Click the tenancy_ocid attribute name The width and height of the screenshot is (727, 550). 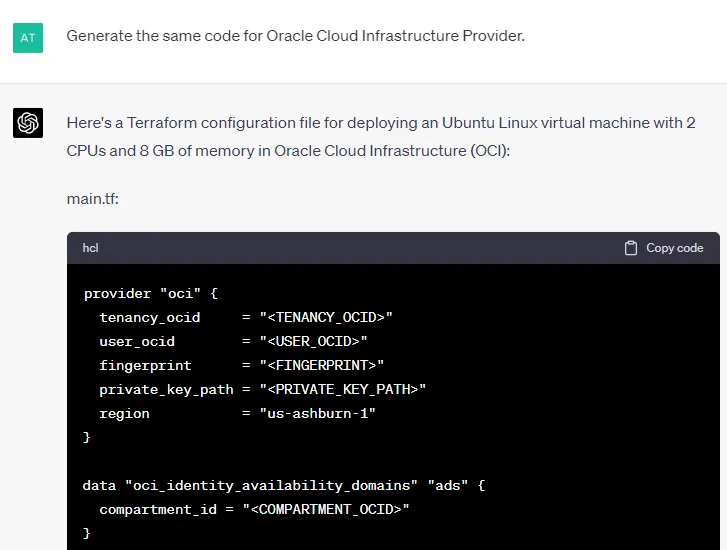[150, 318]
